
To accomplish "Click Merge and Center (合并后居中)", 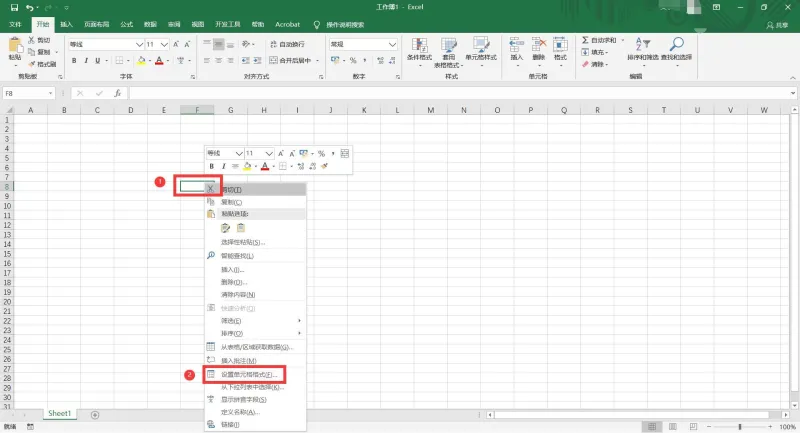I will click(x=290, y=61).
